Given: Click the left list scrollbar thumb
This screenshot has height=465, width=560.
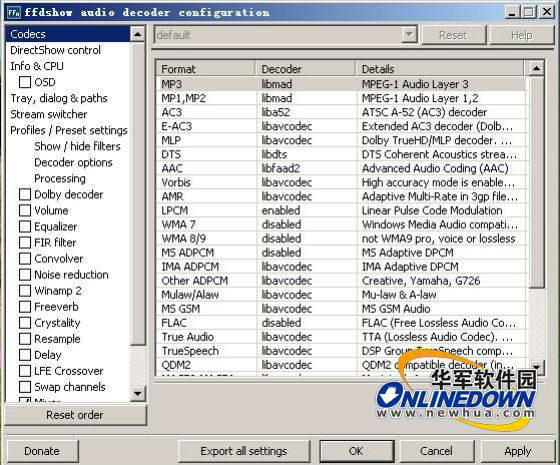Looking at the screenshot, I should [x=138, y=194].
